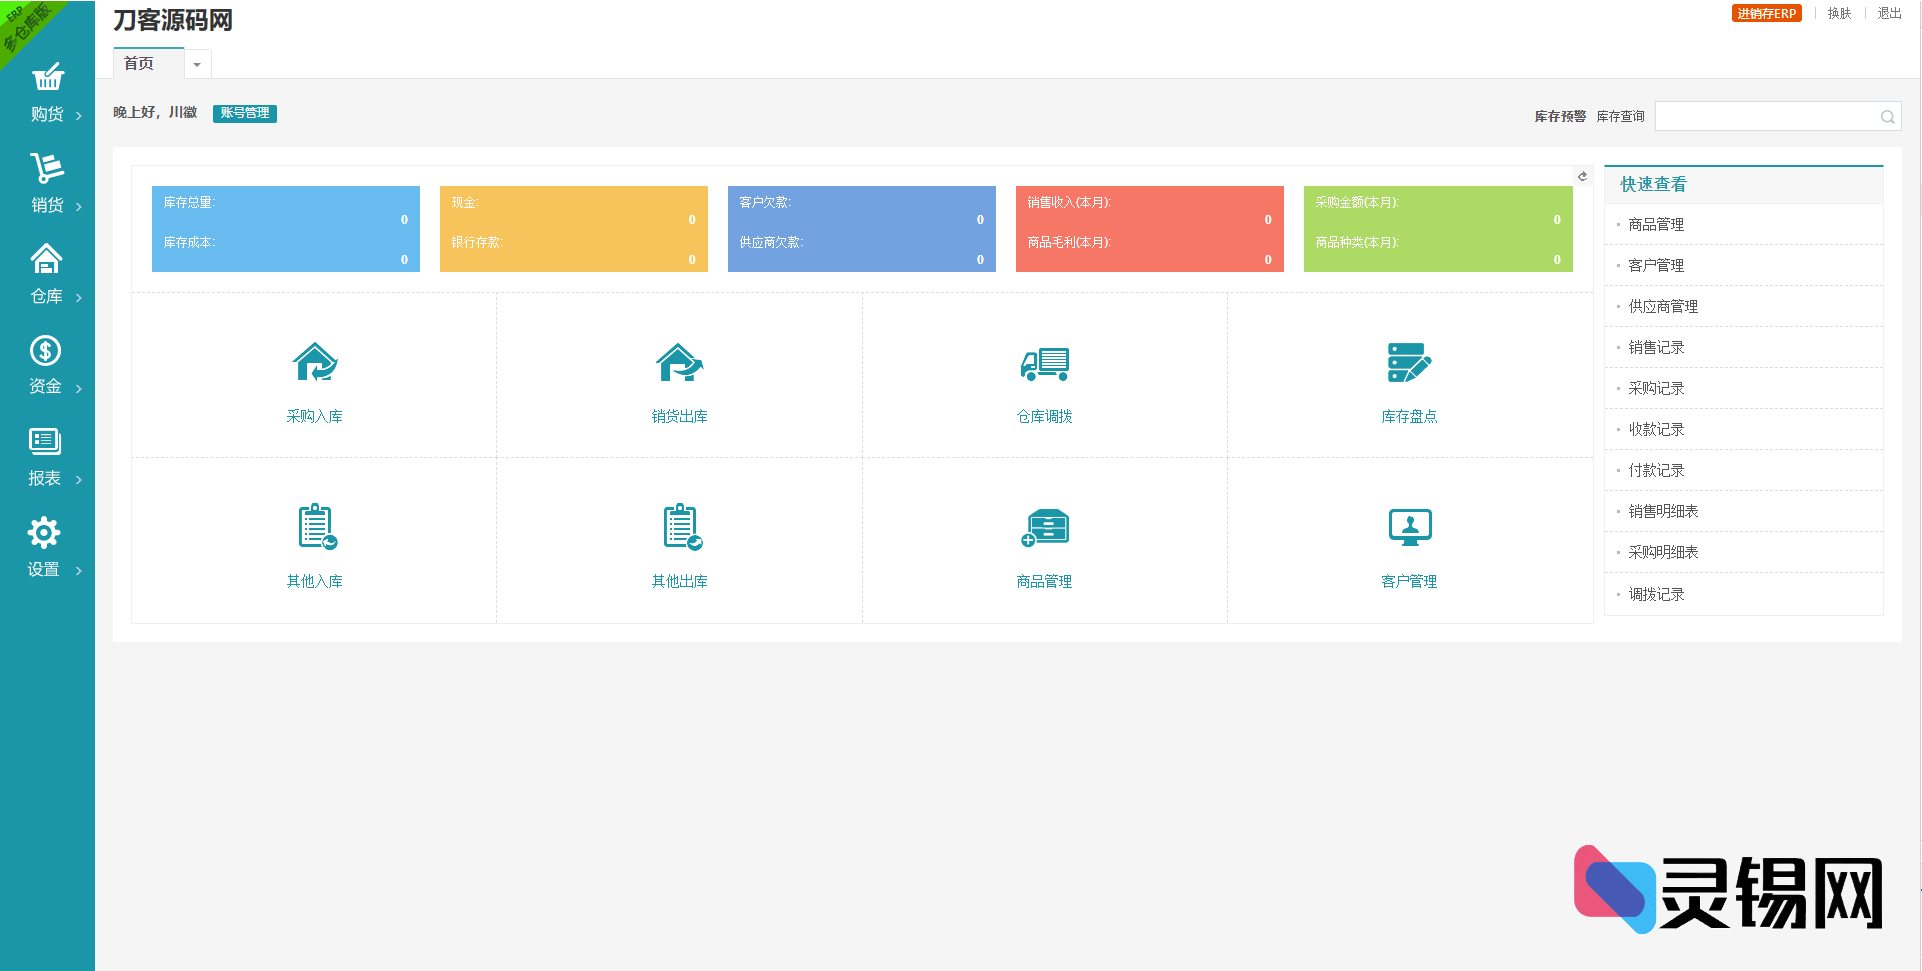This screenshot has height=971, width=1922.
Task: Open 供应商管理 in quick view list
Action: pyautogui.click(x=1663, y=307)
